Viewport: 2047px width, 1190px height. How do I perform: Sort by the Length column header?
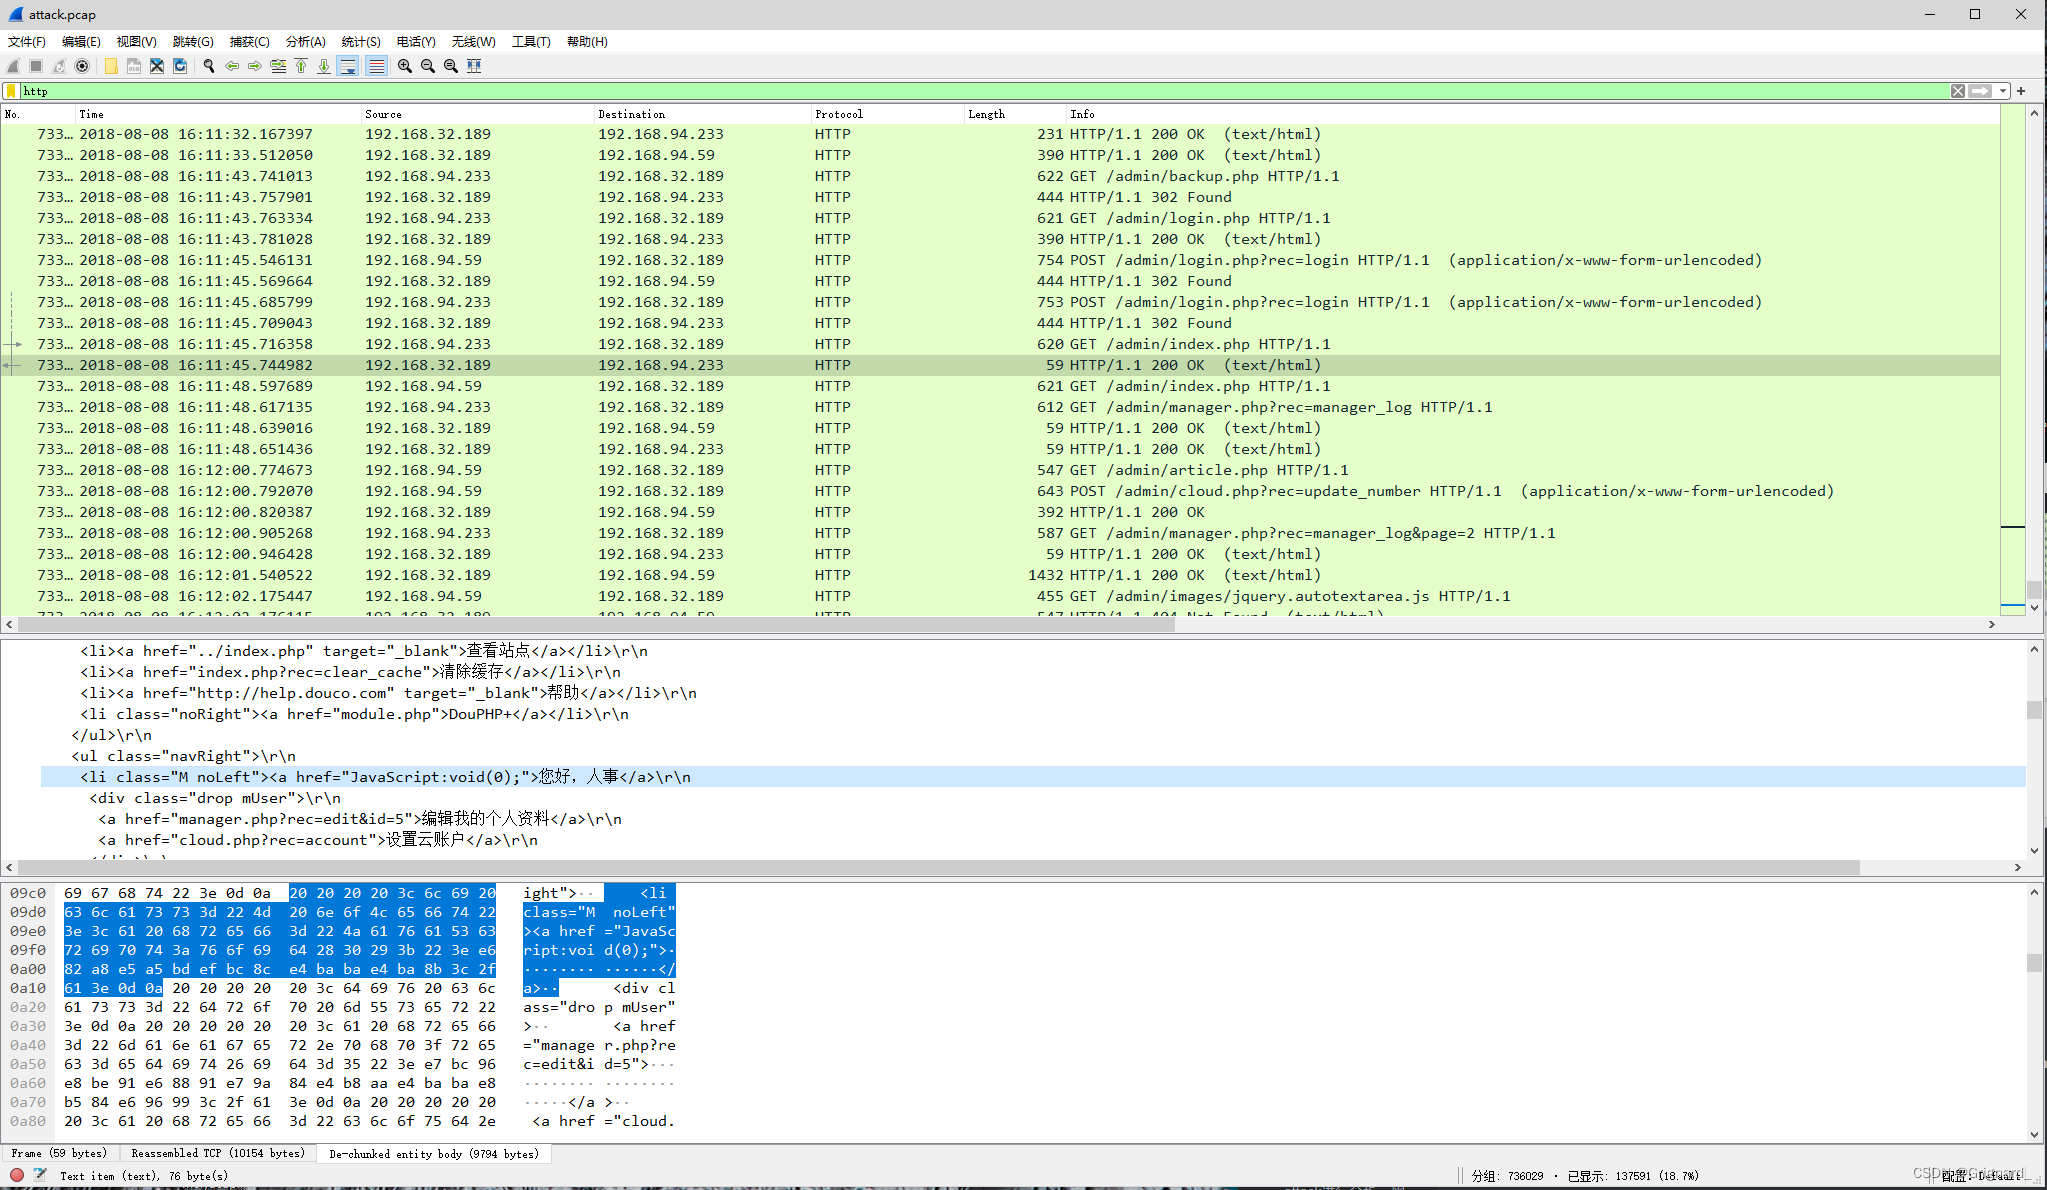pyautogui.click(x=1014, y=114)
